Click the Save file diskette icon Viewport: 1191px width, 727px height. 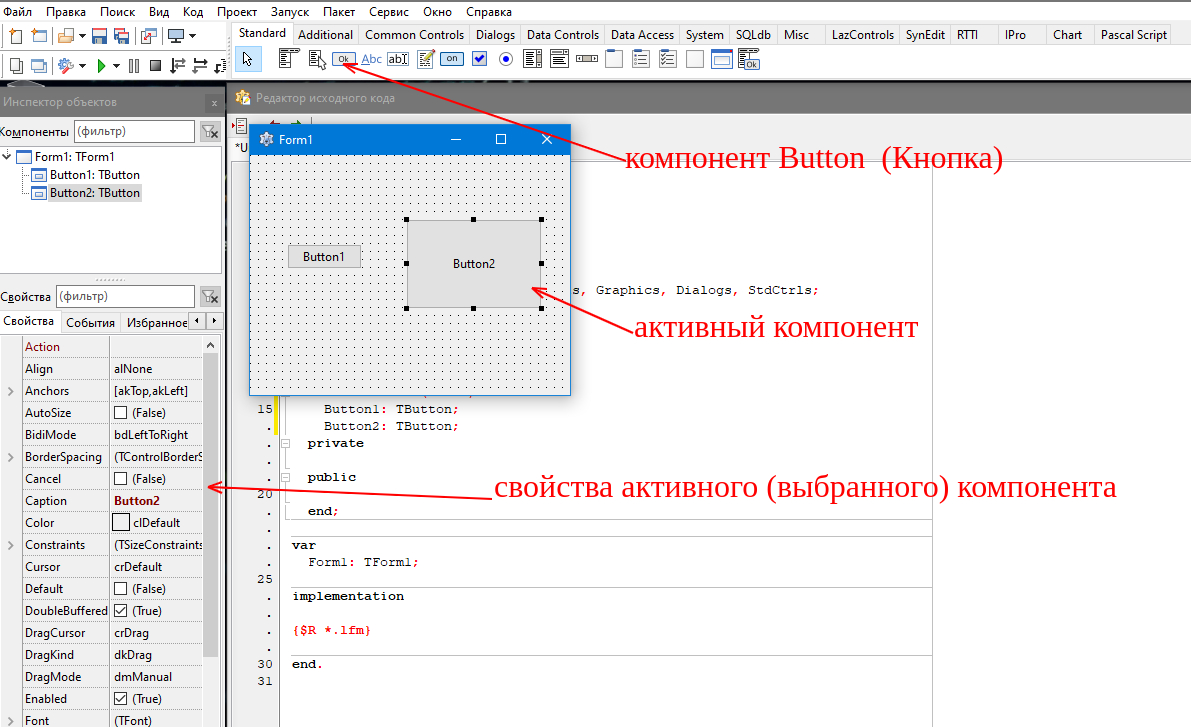tap(99, 36)
